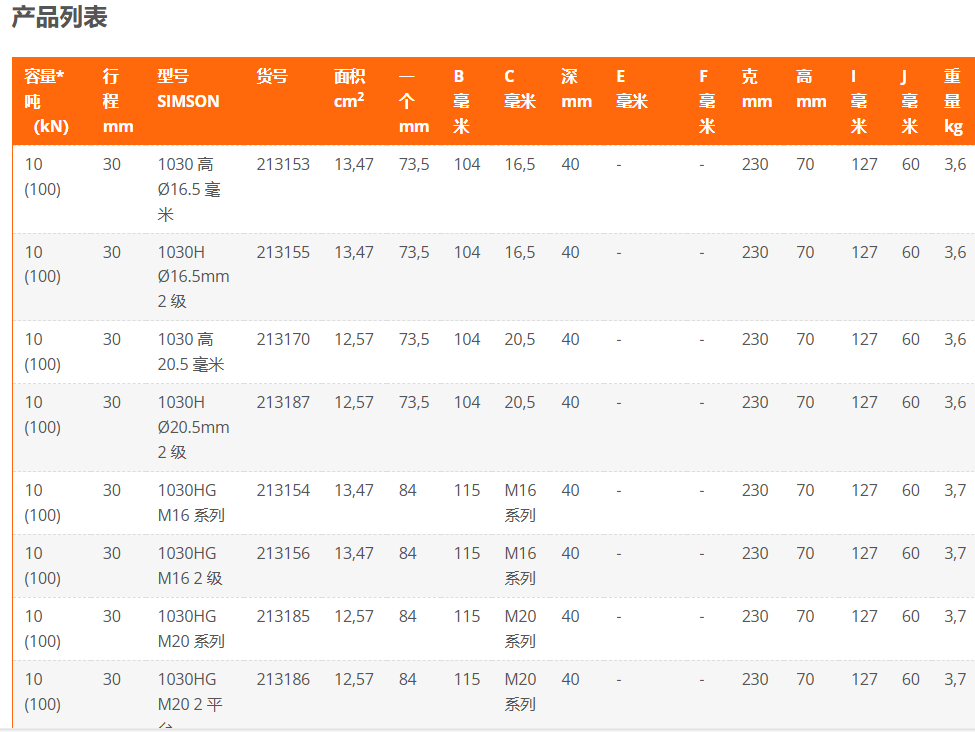Select C column M16 系列 in row 213156

click(x=520, y=565)
